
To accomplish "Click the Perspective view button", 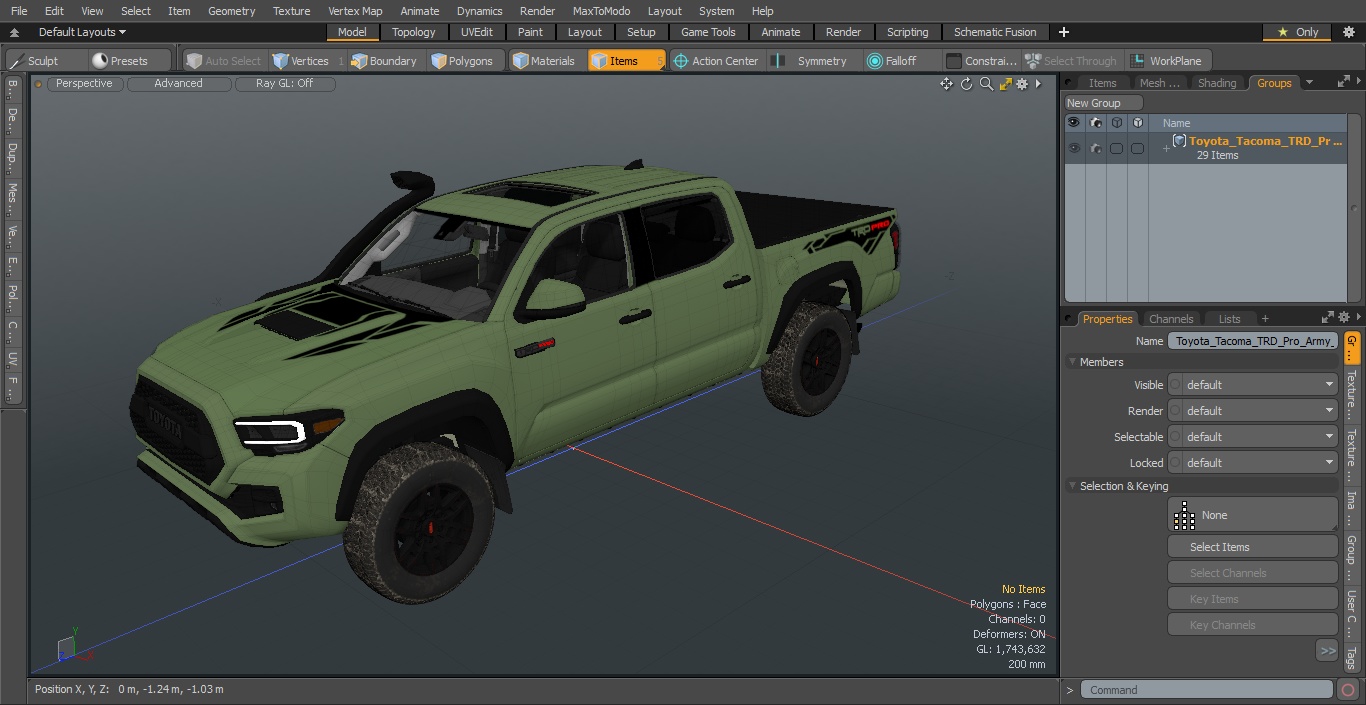I will [x=84, y=84].
